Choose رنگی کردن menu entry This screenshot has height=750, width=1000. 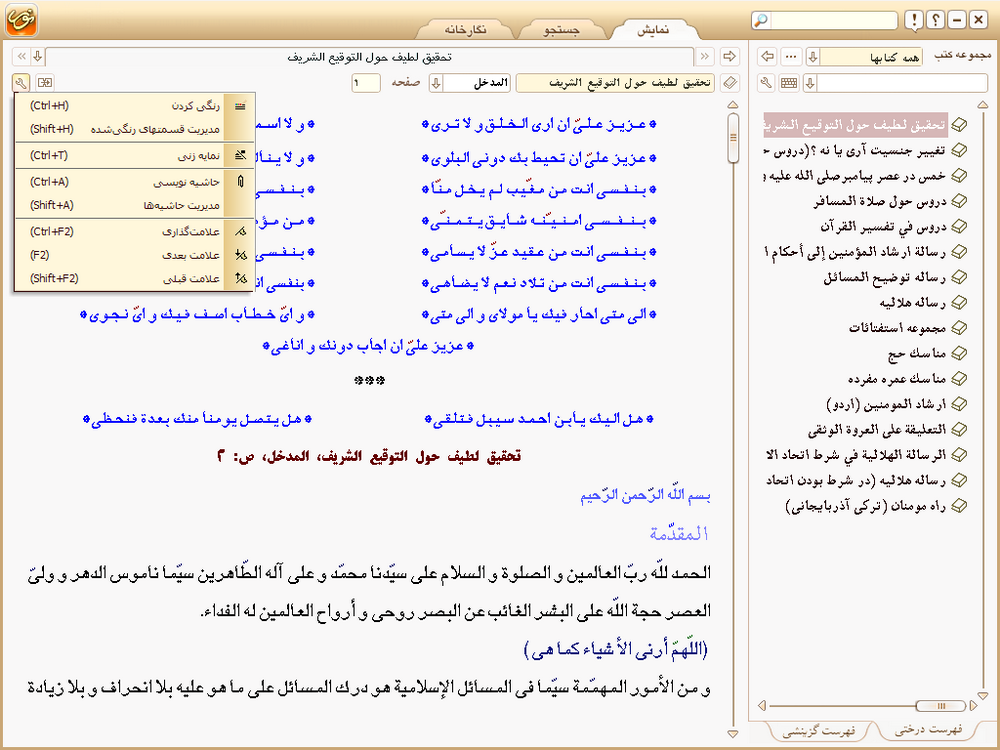135,106
